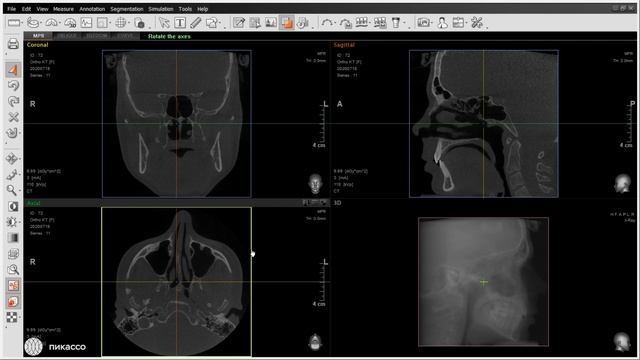Select the text annotation tool
This screenshot has width=640, height=360.
[x=180, y=23]
